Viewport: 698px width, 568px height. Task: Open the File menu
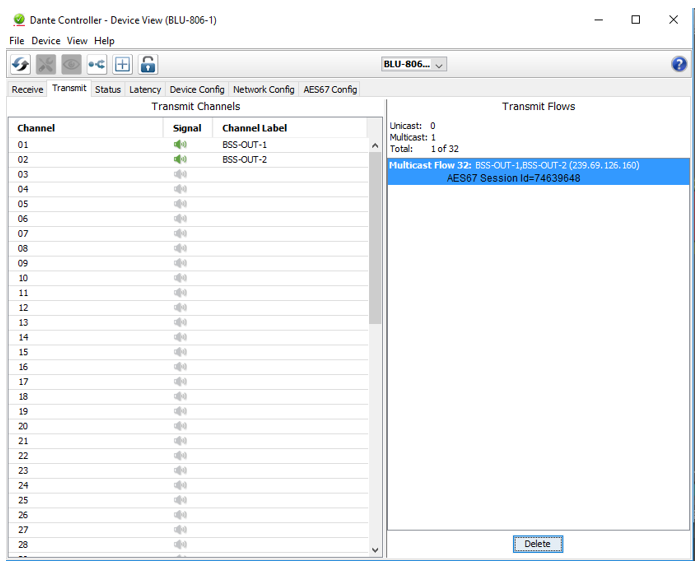coord(16,41)
